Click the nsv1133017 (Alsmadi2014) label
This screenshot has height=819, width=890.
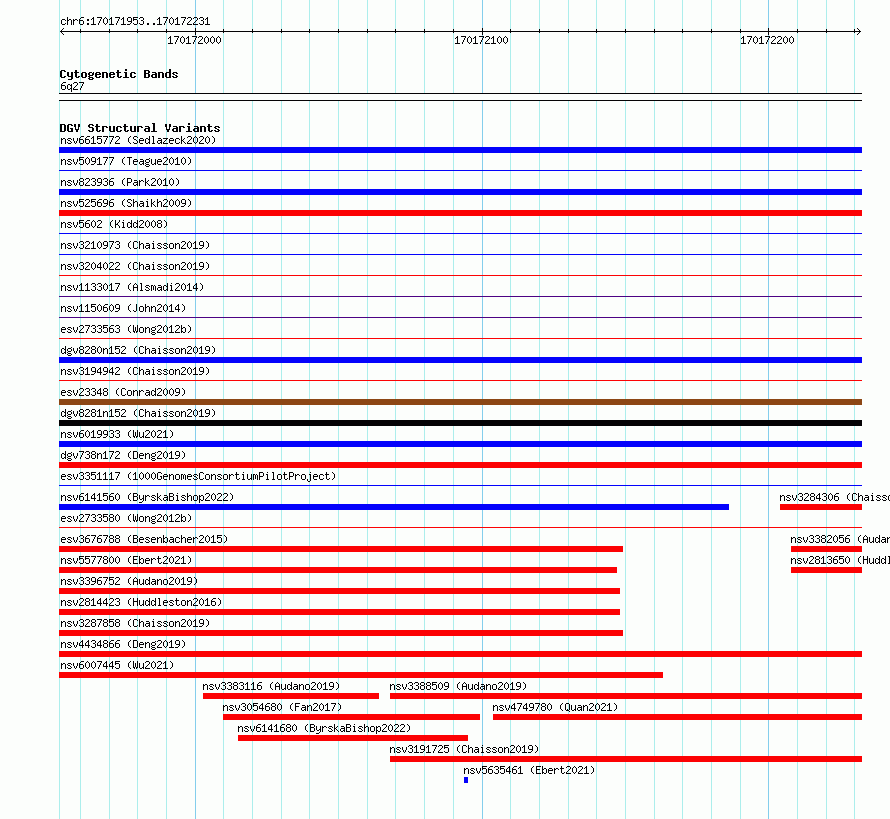point(132,287)
